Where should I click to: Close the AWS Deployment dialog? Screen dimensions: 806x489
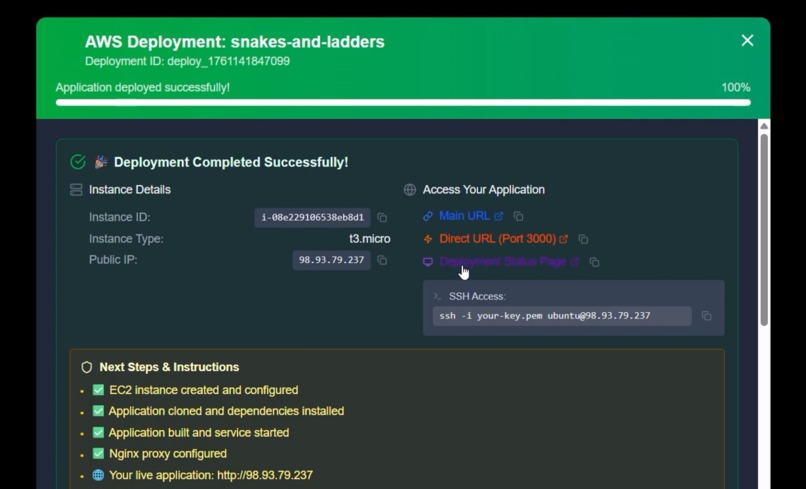(747, 40)
